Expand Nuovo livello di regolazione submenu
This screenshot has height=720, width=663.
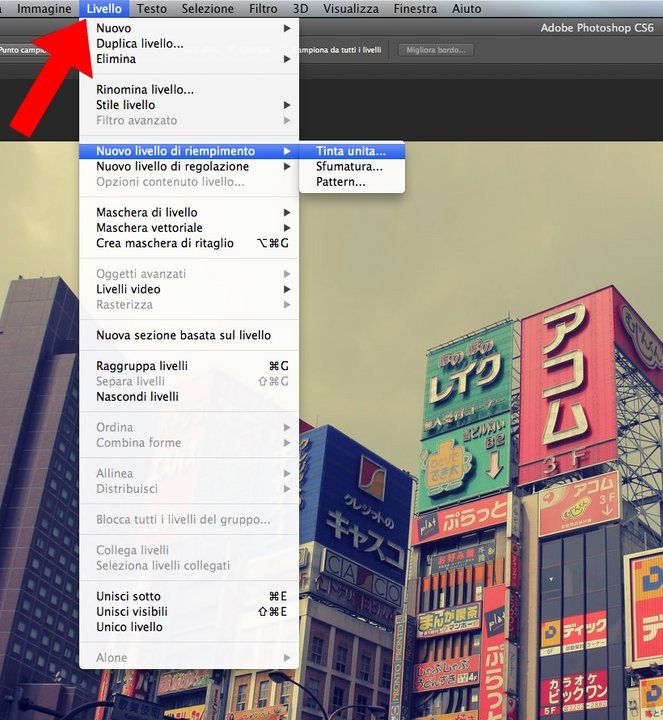189,166
